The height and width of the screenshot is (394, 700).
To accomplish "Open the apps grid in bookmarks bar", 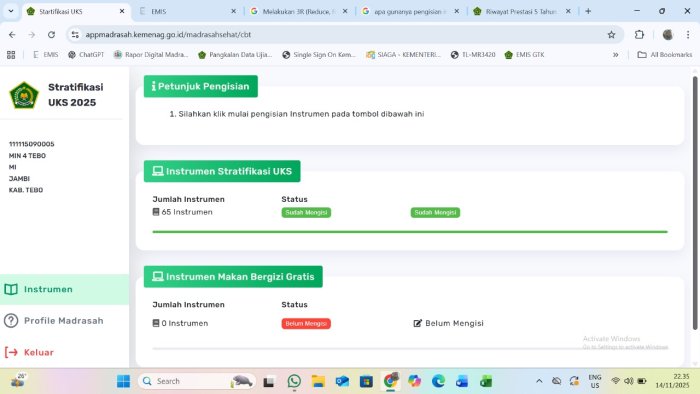I will [11, 55].
